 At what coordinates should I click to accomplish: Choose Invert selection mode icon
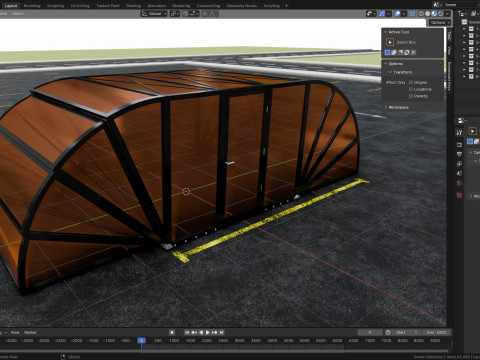click(x=407, y=52)
